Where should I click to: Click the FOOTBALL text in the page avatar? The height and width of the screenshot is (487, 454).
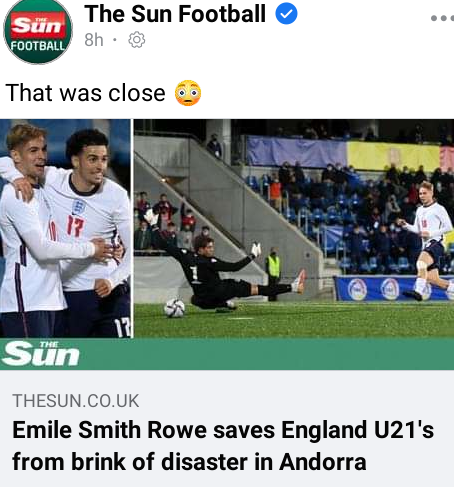click(x=38, y=46)
